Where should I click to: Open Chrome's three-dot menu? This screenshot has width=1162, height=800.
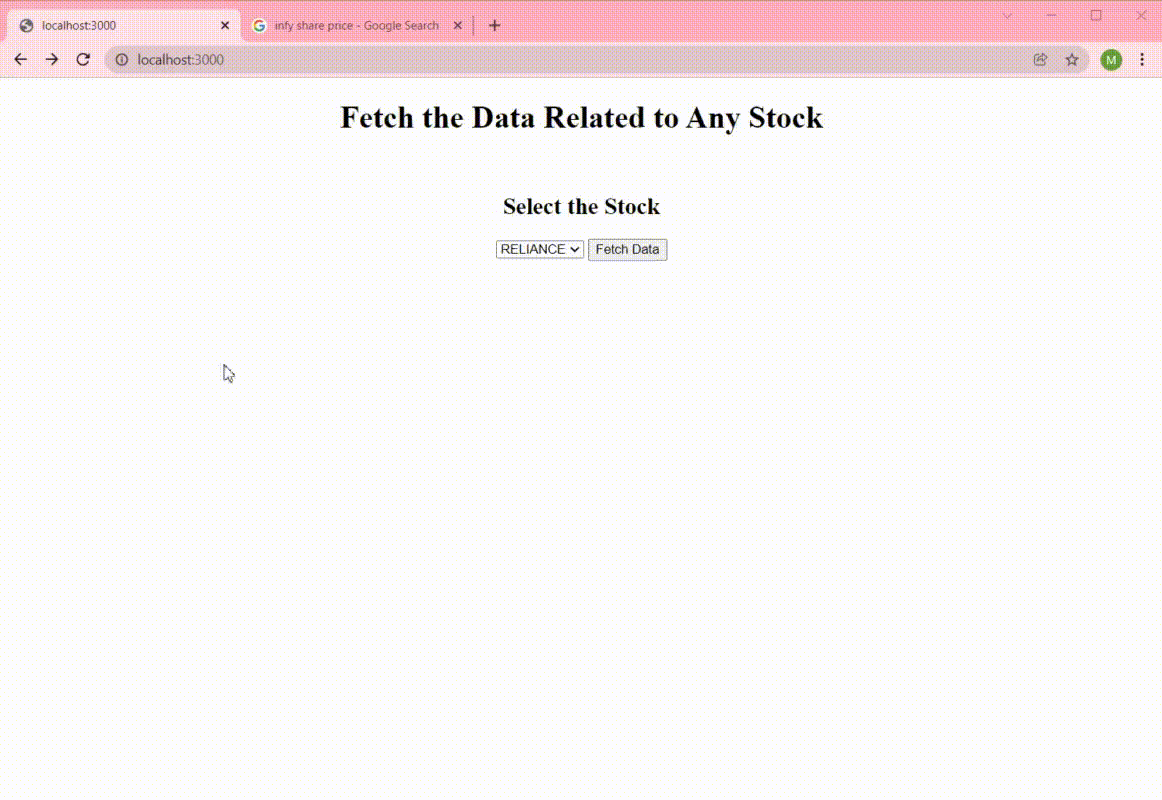[x=1142, y=59]
